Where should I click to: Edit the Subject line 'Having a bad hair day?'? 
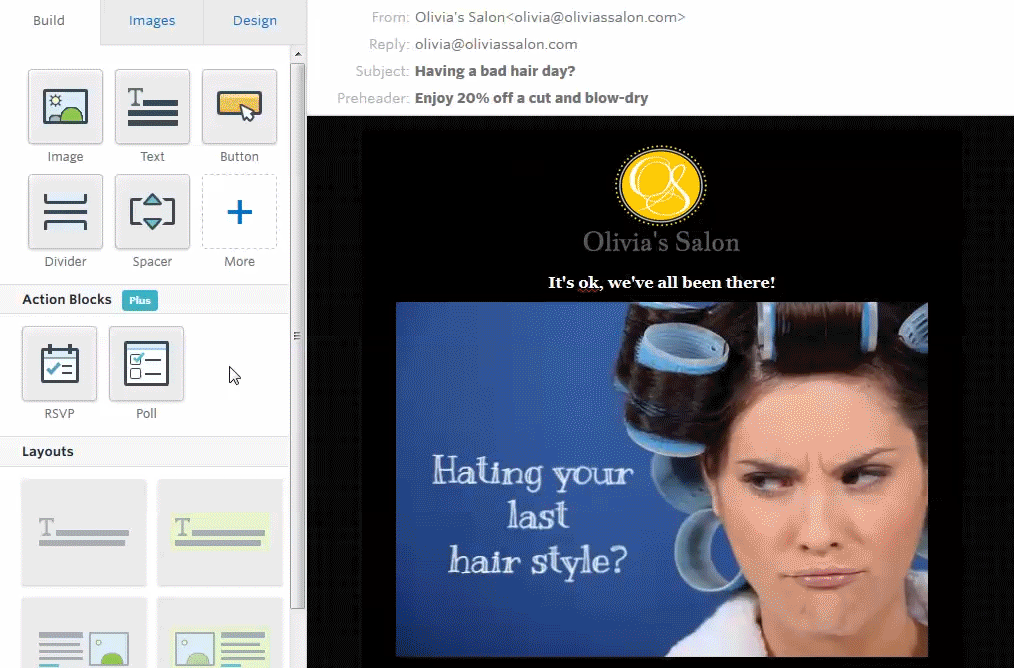tap(495, 71)
